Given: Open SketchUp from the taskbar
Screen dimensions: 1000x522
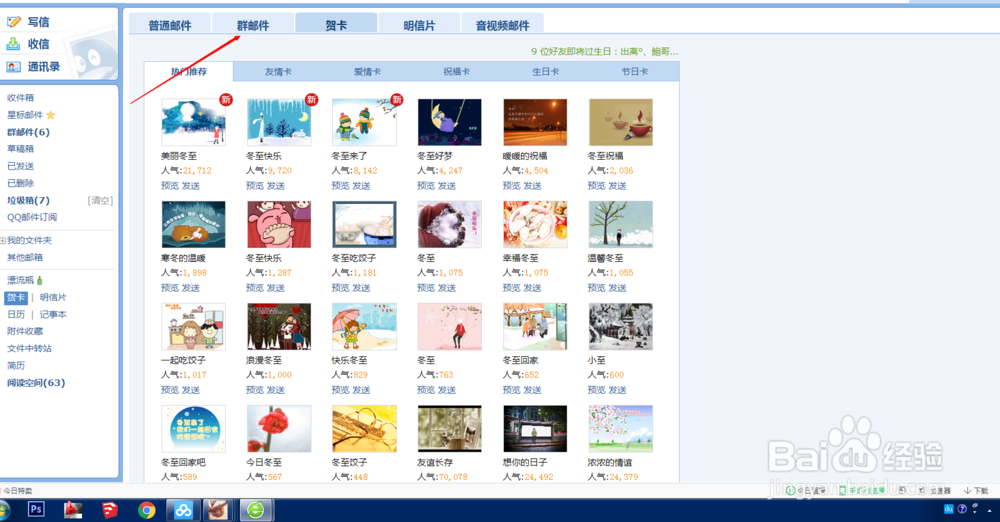Looking at the screenshot, I should tap(110, 510).
